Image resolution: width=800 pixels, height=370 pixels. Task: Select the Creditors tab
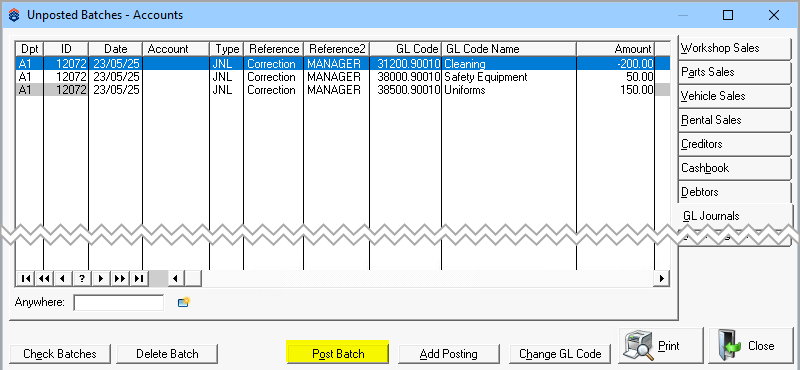(x=734, y=144)
